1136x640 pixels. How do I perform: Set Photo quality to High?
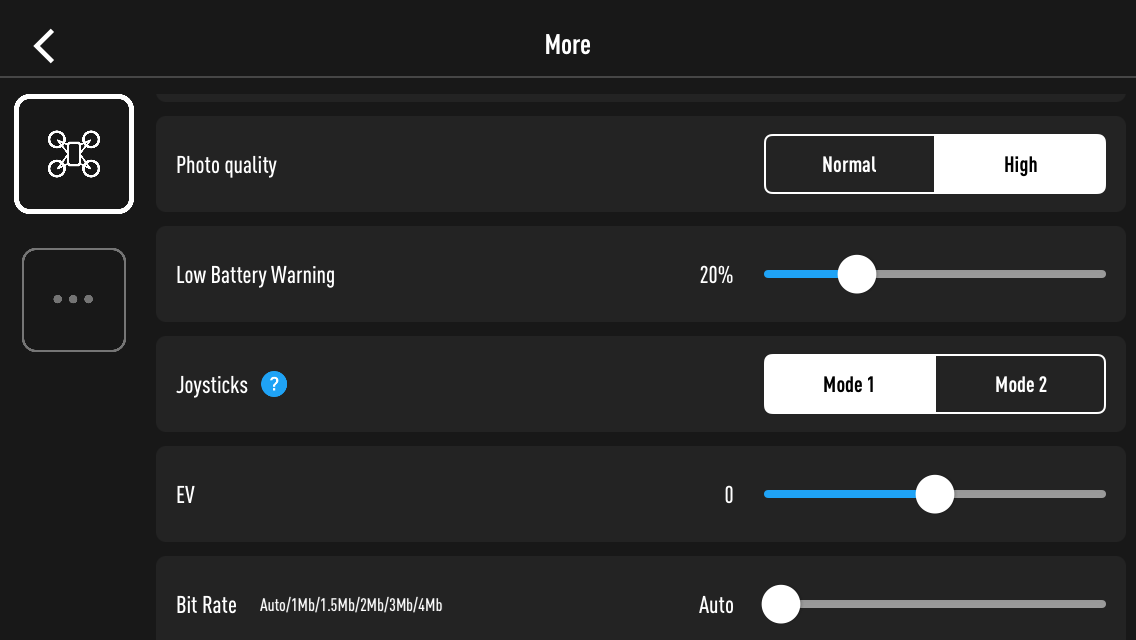pyautogui.click(x=1020, y=165)
